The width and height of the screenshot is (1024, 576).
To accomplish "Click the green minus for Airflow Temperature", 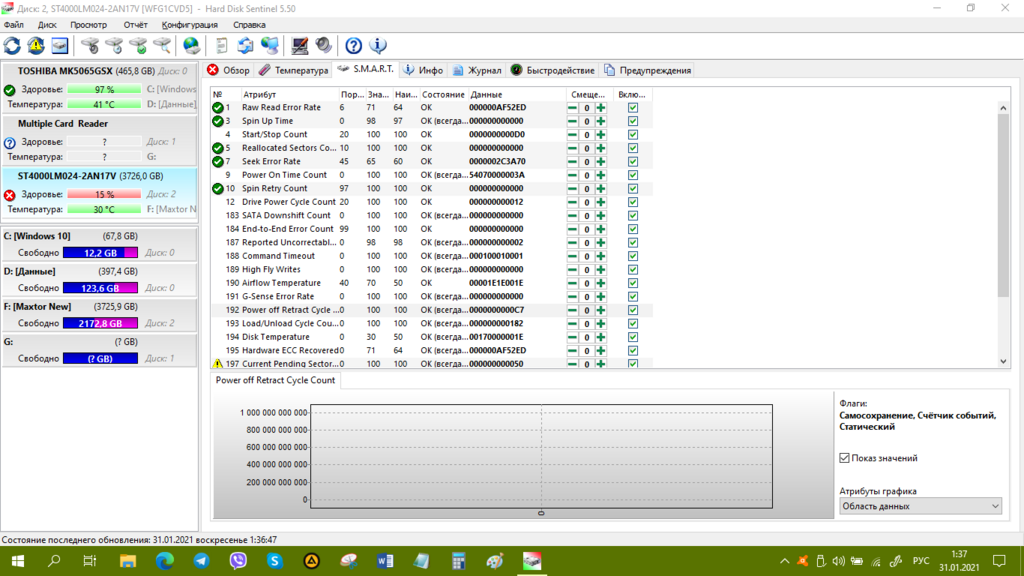I will 572,283.
